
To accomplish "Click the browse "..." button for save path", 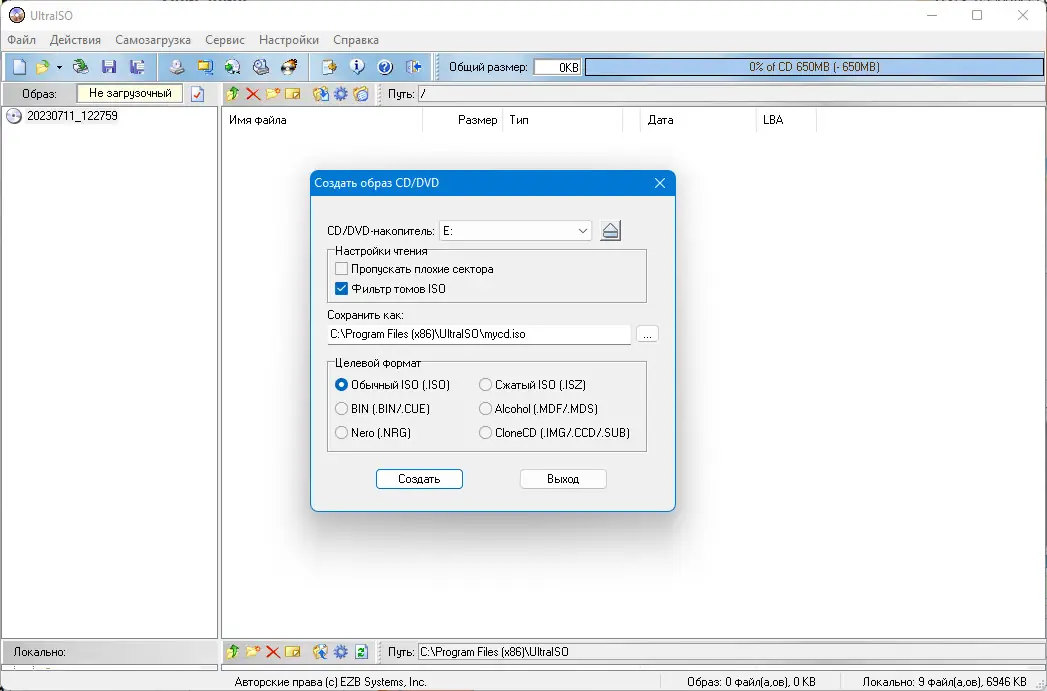I will point(647,334).
